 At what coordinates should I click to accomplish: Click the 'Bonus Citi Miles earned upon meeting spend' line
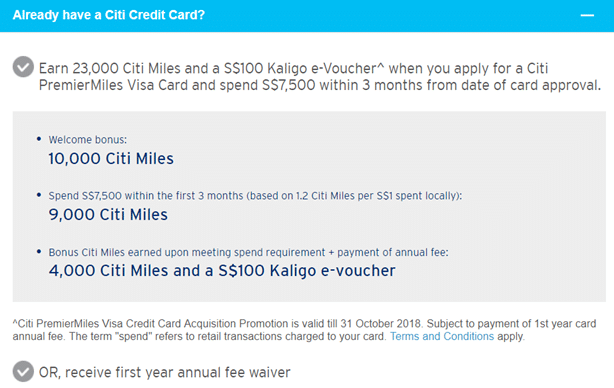tap(248, 252)
